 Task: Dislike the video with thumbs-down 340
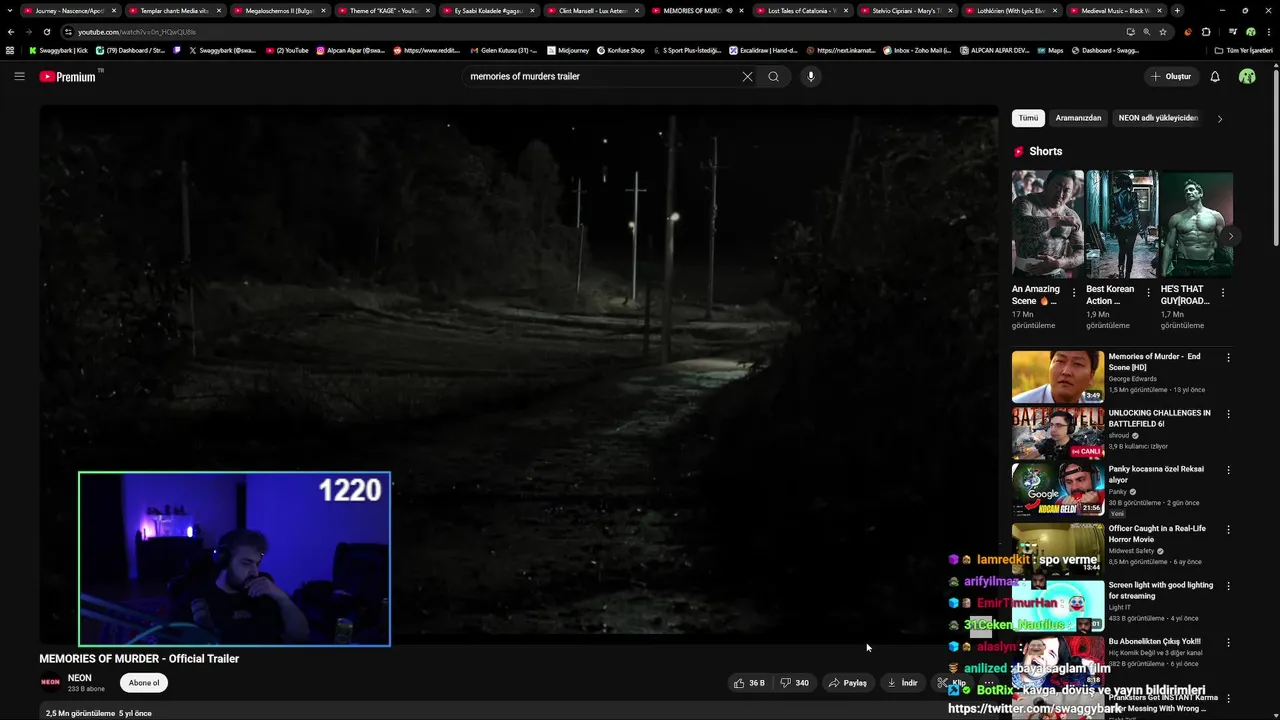point(795,683)
